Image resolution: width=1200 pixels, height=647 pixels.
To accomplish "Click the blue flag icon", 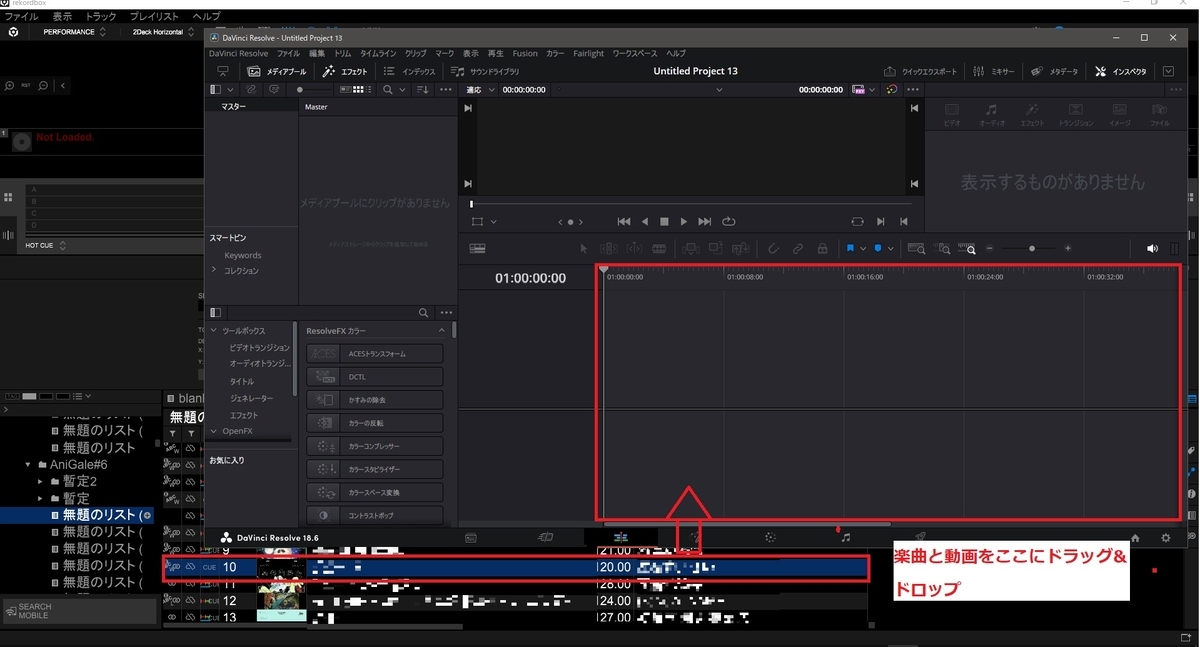I will (x=850, y=248).
